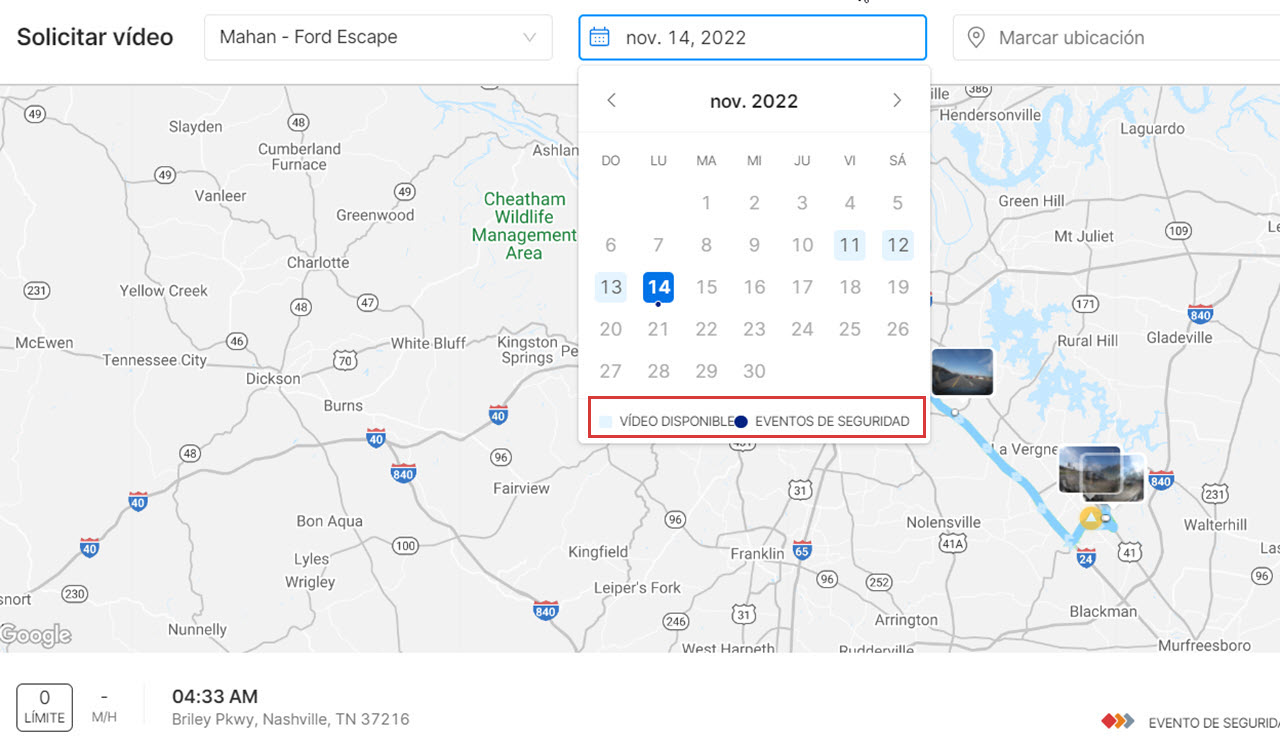Select November 12 in calendar
This screenshot has height=741, width=1280.
tap(898, 245)
